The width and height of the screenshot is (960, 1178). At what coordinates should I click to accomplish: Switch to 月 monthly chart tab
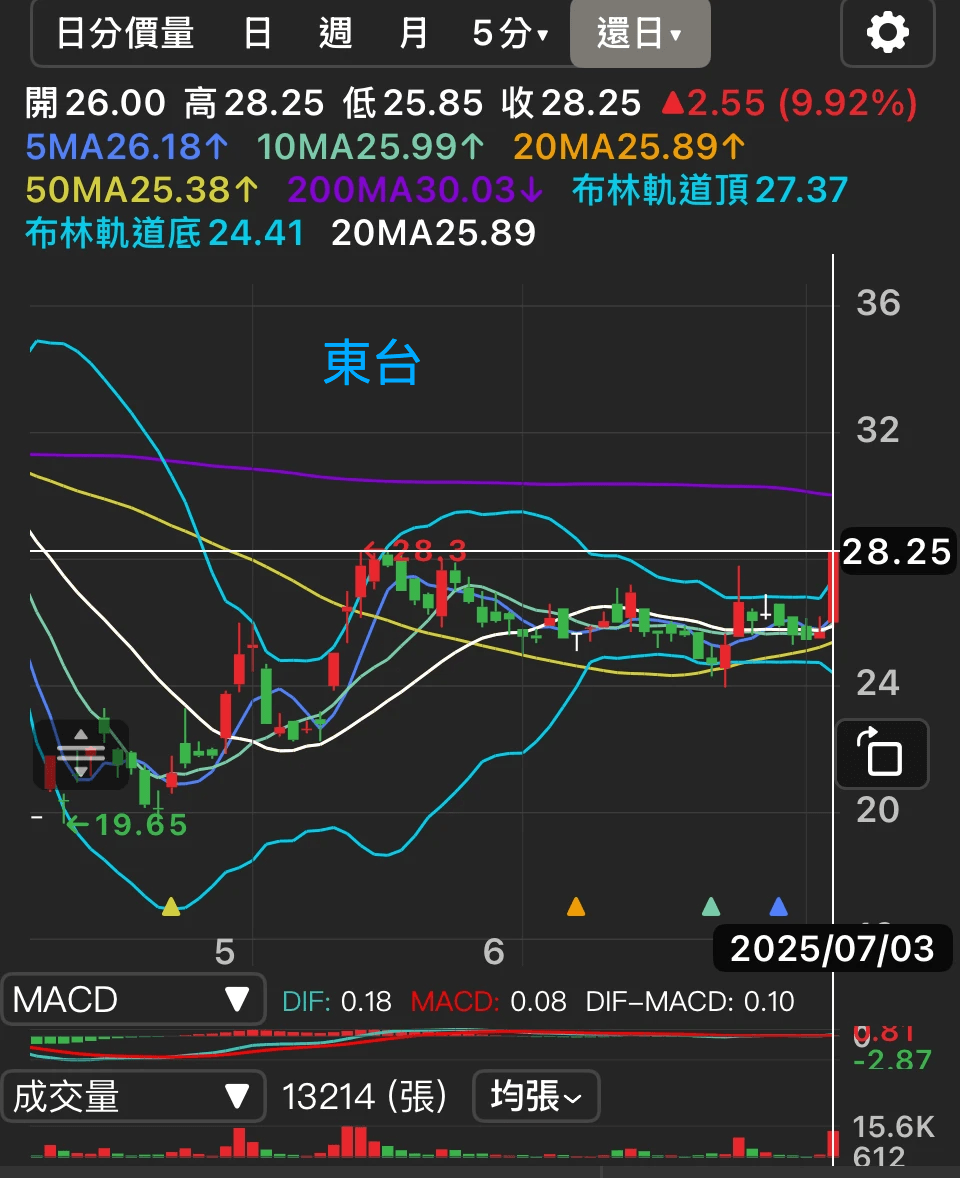413,34
